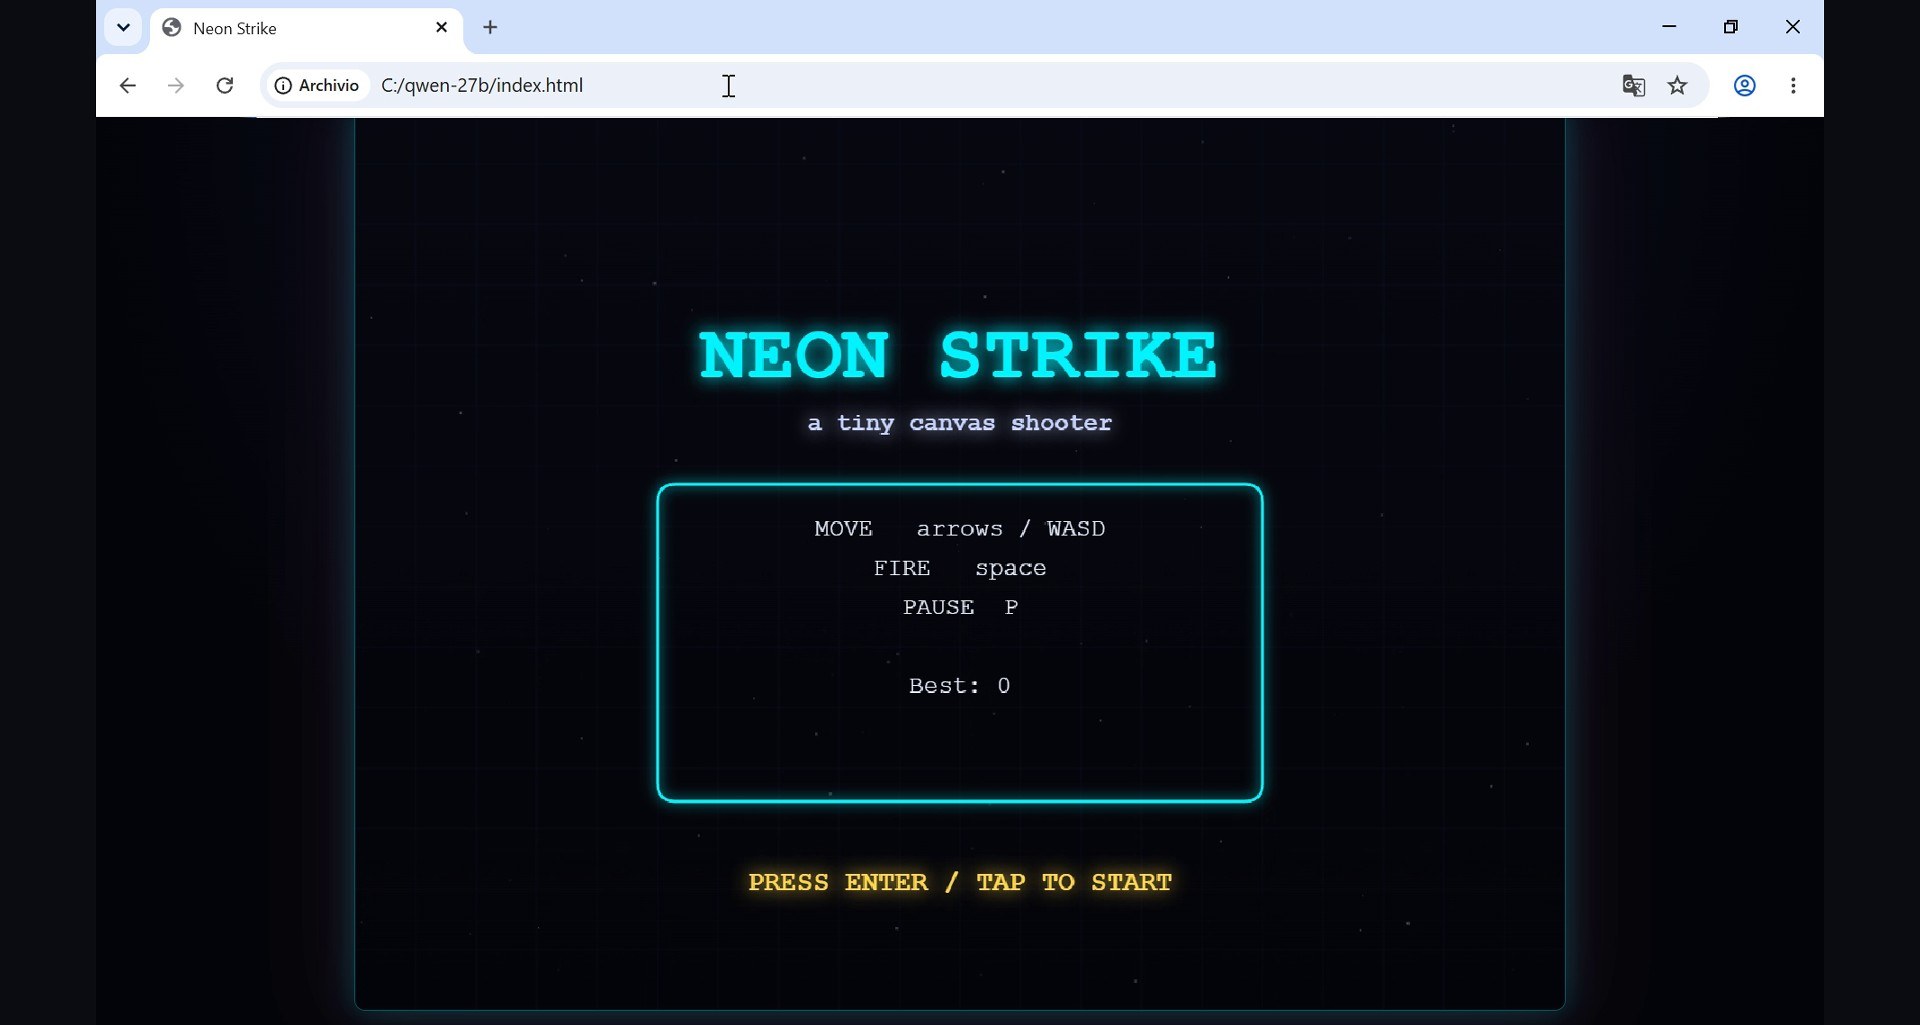The image size is (1920, 1025).
Task: Expand the tab search dropdown chevron
Action: point(123,28)
